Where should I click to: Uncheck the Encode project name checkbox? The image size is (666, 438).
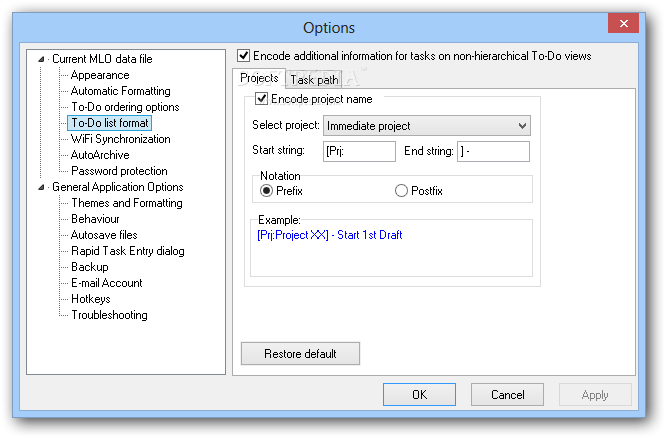262,99
